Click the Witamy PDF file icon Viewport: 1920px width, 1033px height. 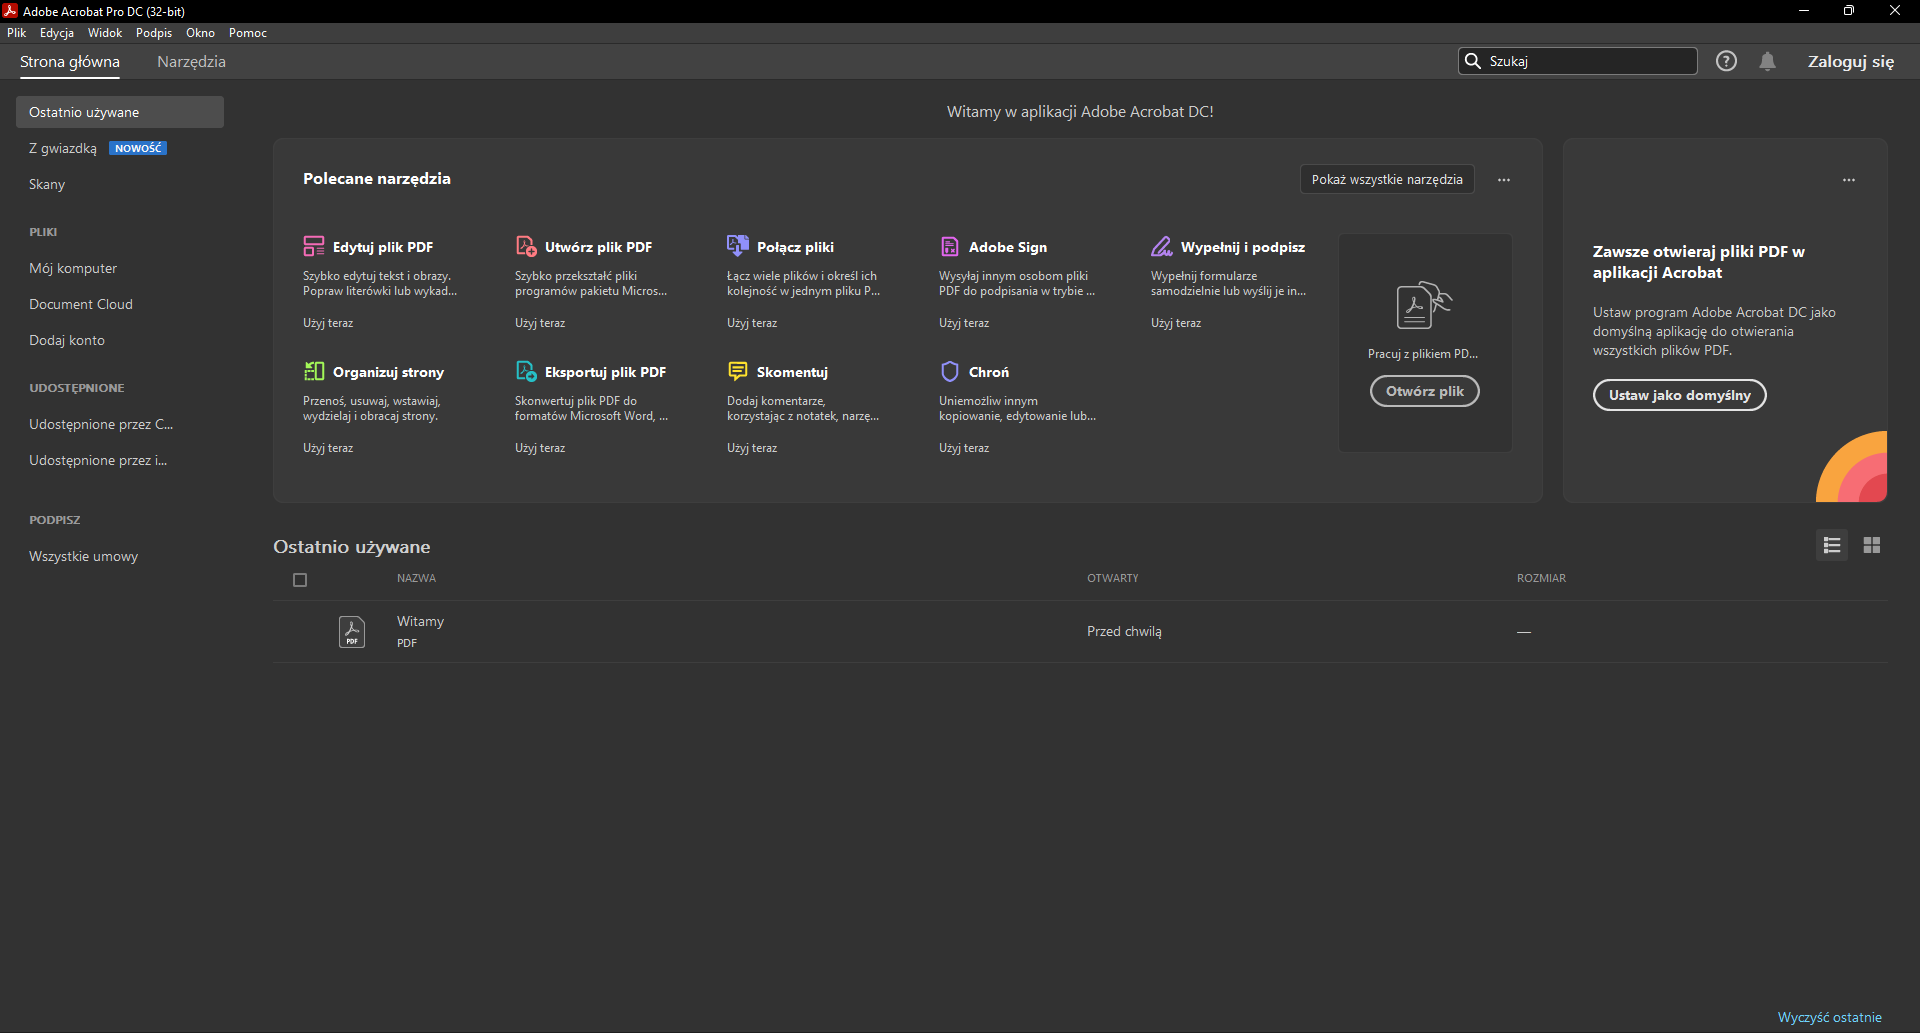[x=352, y=632]
